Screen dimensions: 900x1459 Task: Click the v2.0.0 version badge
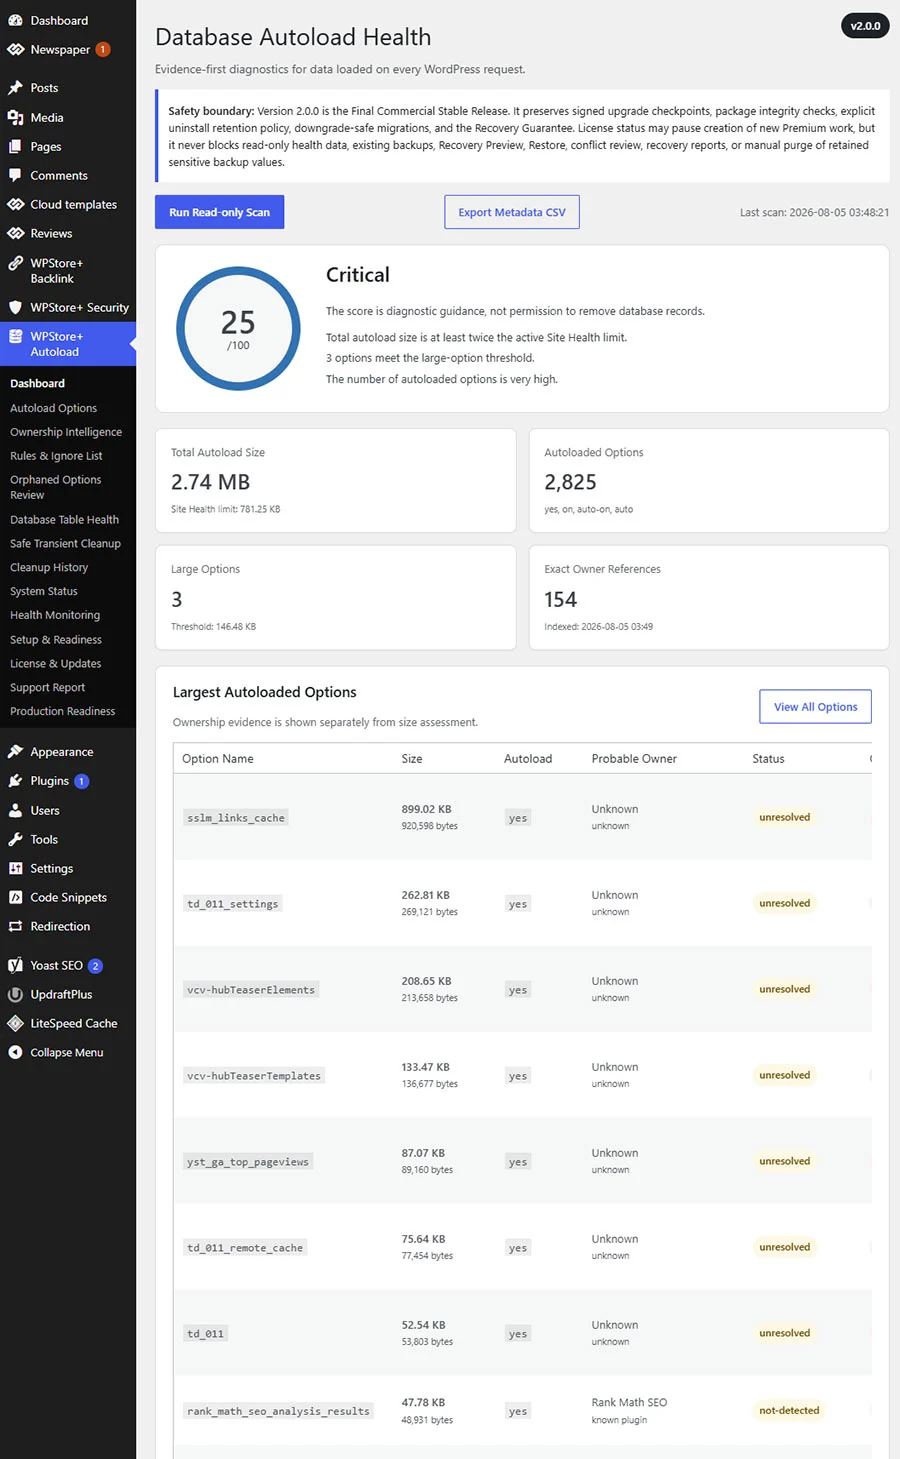pos(865,26)
